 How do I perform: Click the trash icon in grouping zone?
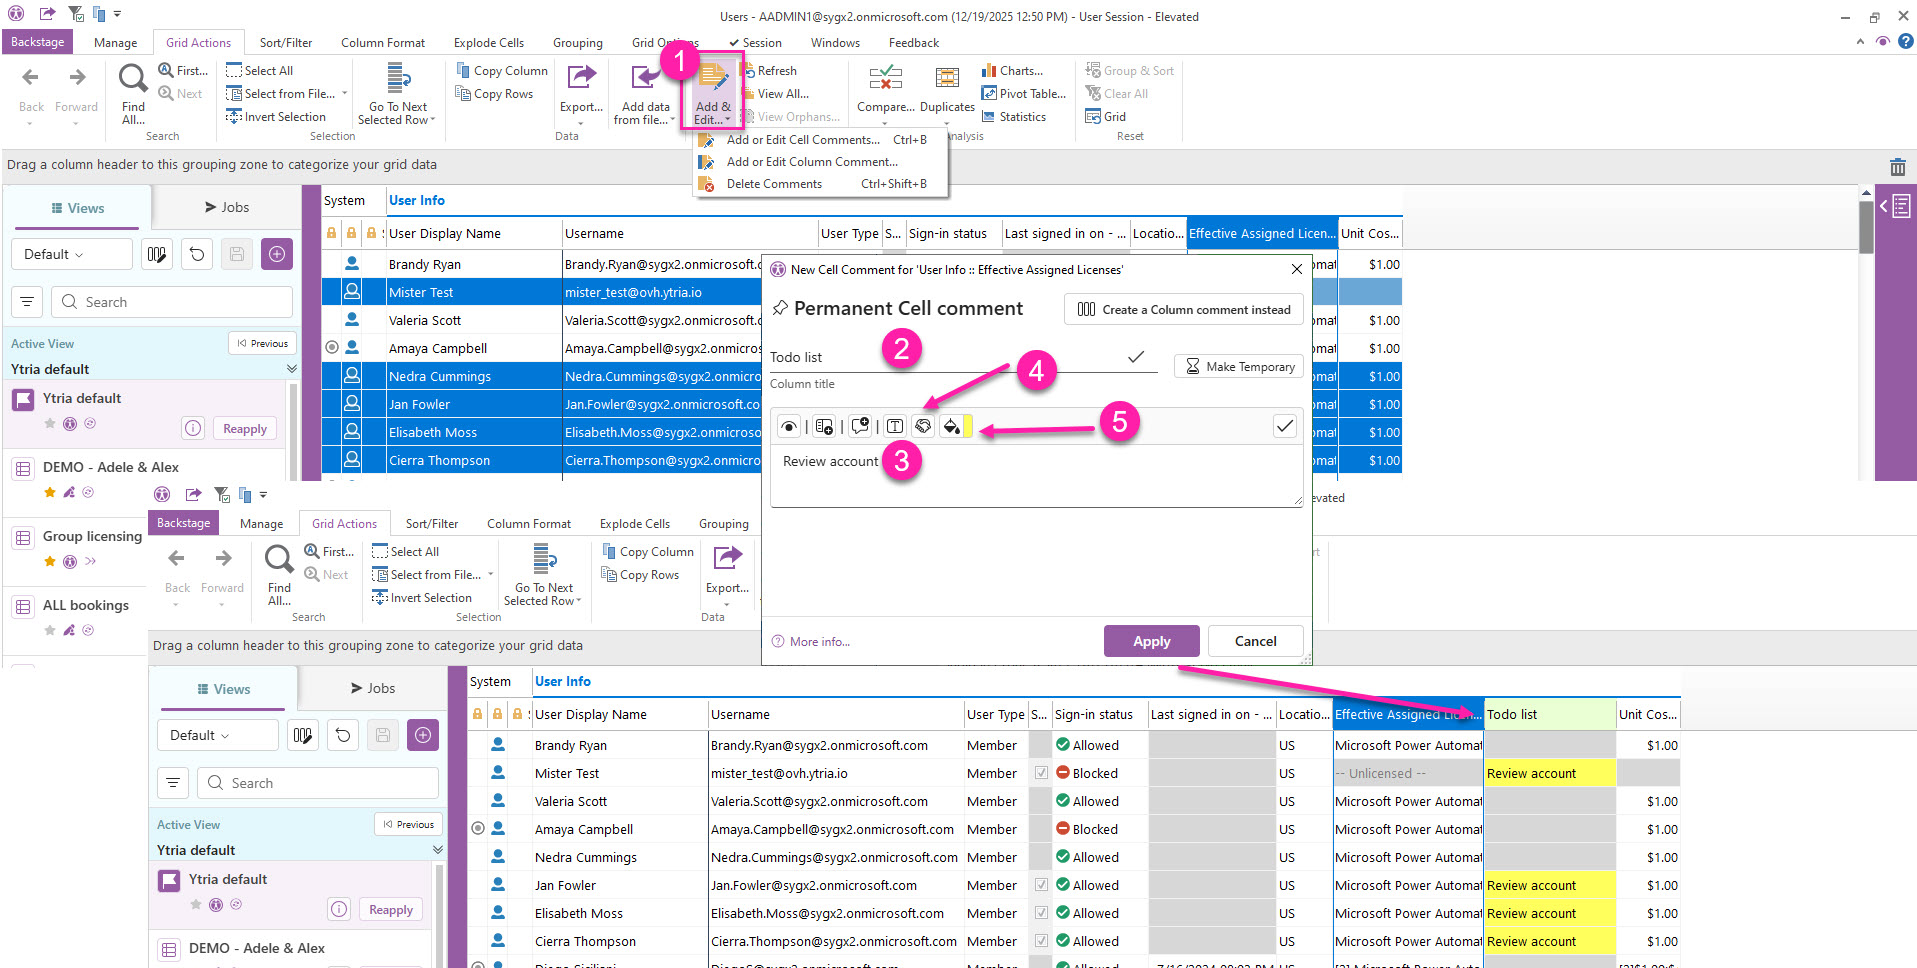click(1897, 167)
